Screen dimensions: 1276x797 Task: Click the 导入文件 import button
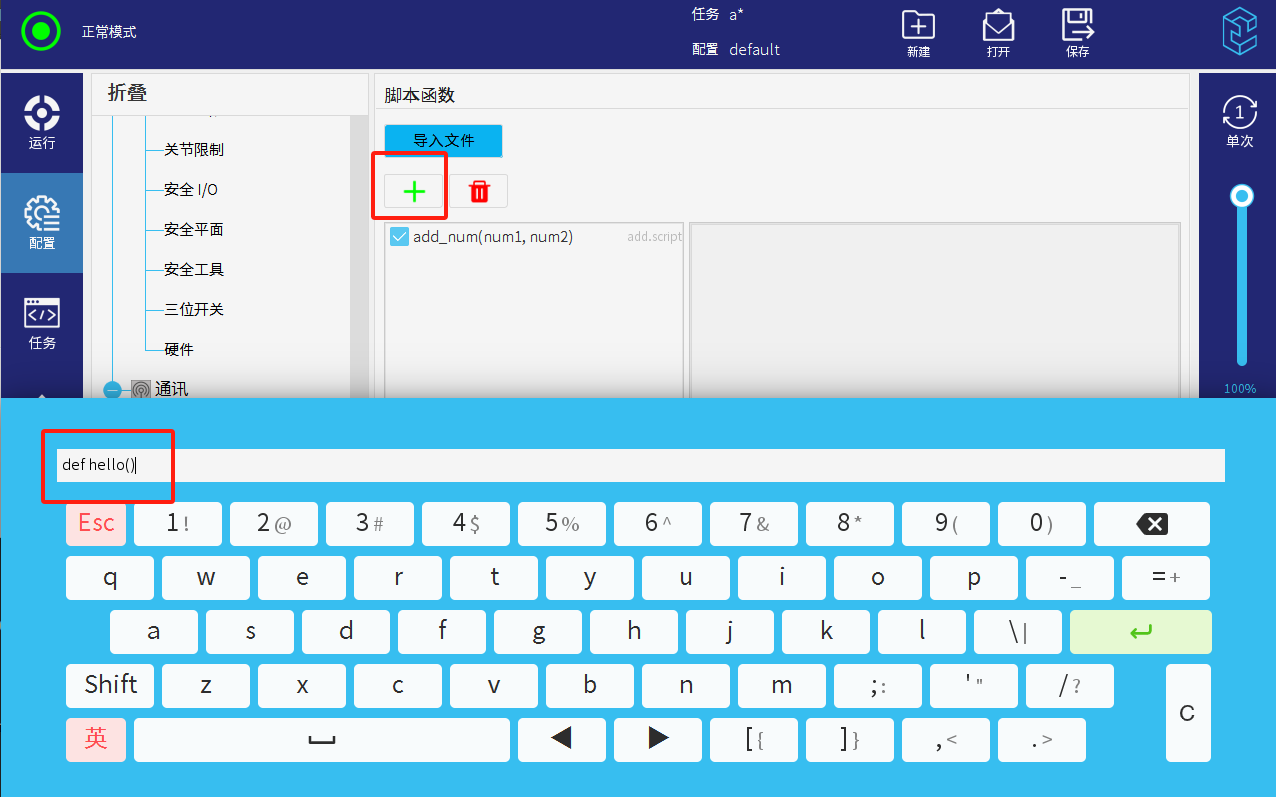click(443, 141)
